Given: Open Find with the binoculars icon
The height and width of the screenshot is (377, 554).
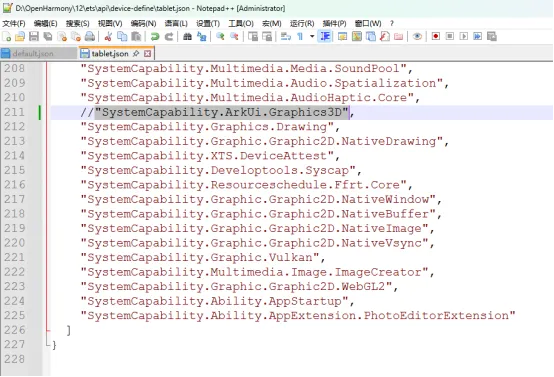Looking at the screenshot, I should pos(187,36).
